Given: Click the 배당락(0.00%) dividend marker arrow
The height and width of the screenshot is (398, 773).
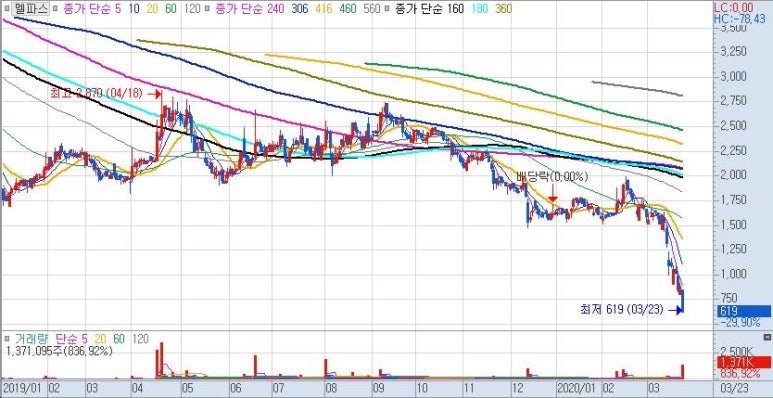Looking at the screenshot, I should coord(552,190).
